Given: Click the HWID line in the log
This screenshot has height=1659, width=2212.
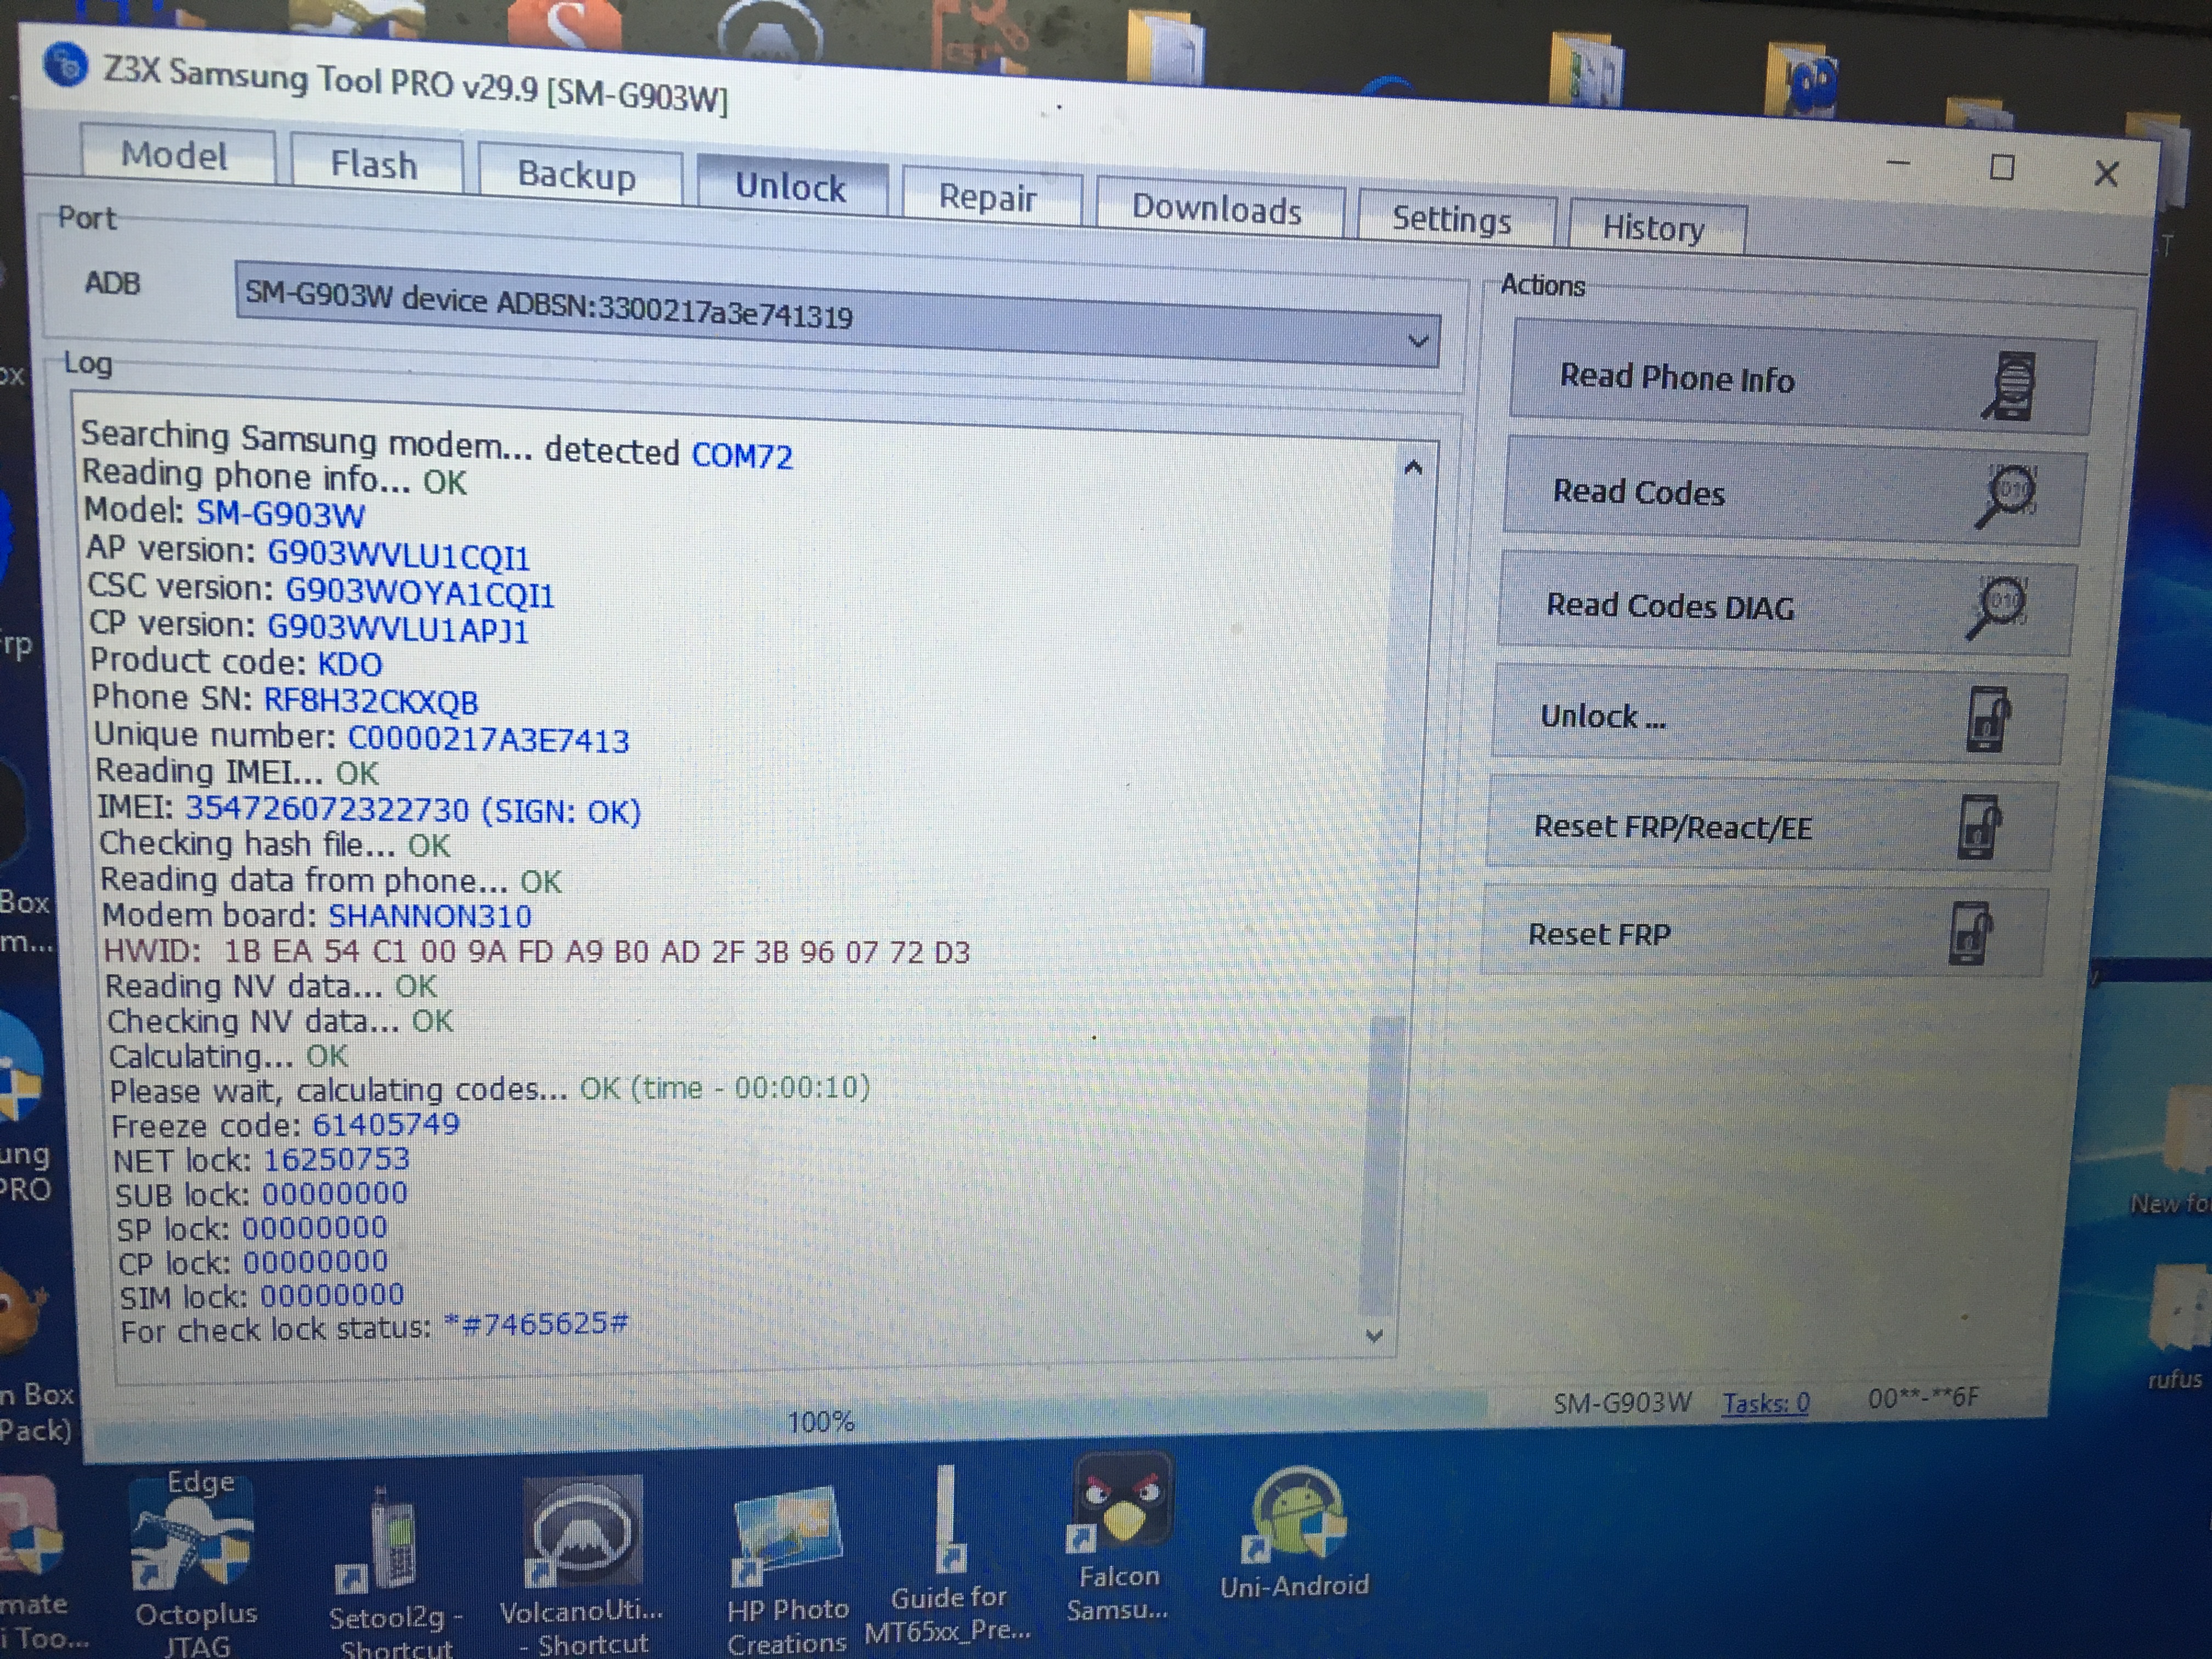Looking at the screenshot, I should pos(537,951).
